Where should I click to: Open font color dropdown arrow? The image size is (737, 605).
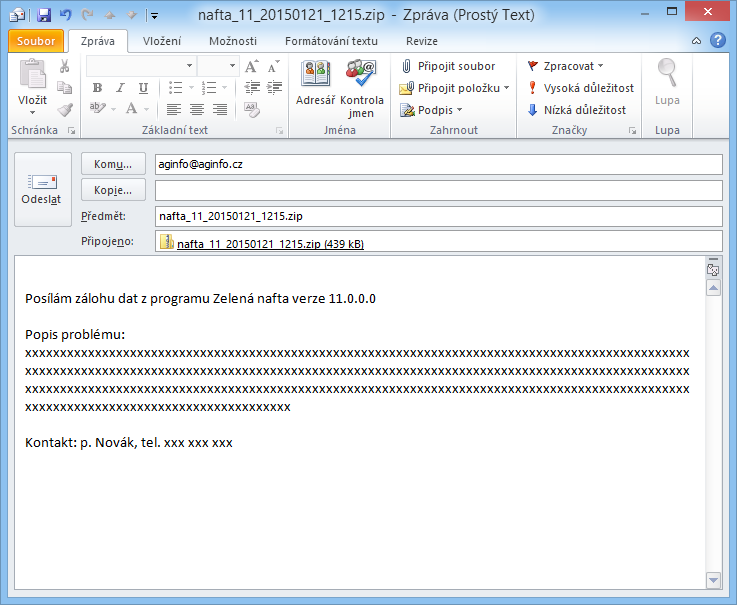(146, 110)
